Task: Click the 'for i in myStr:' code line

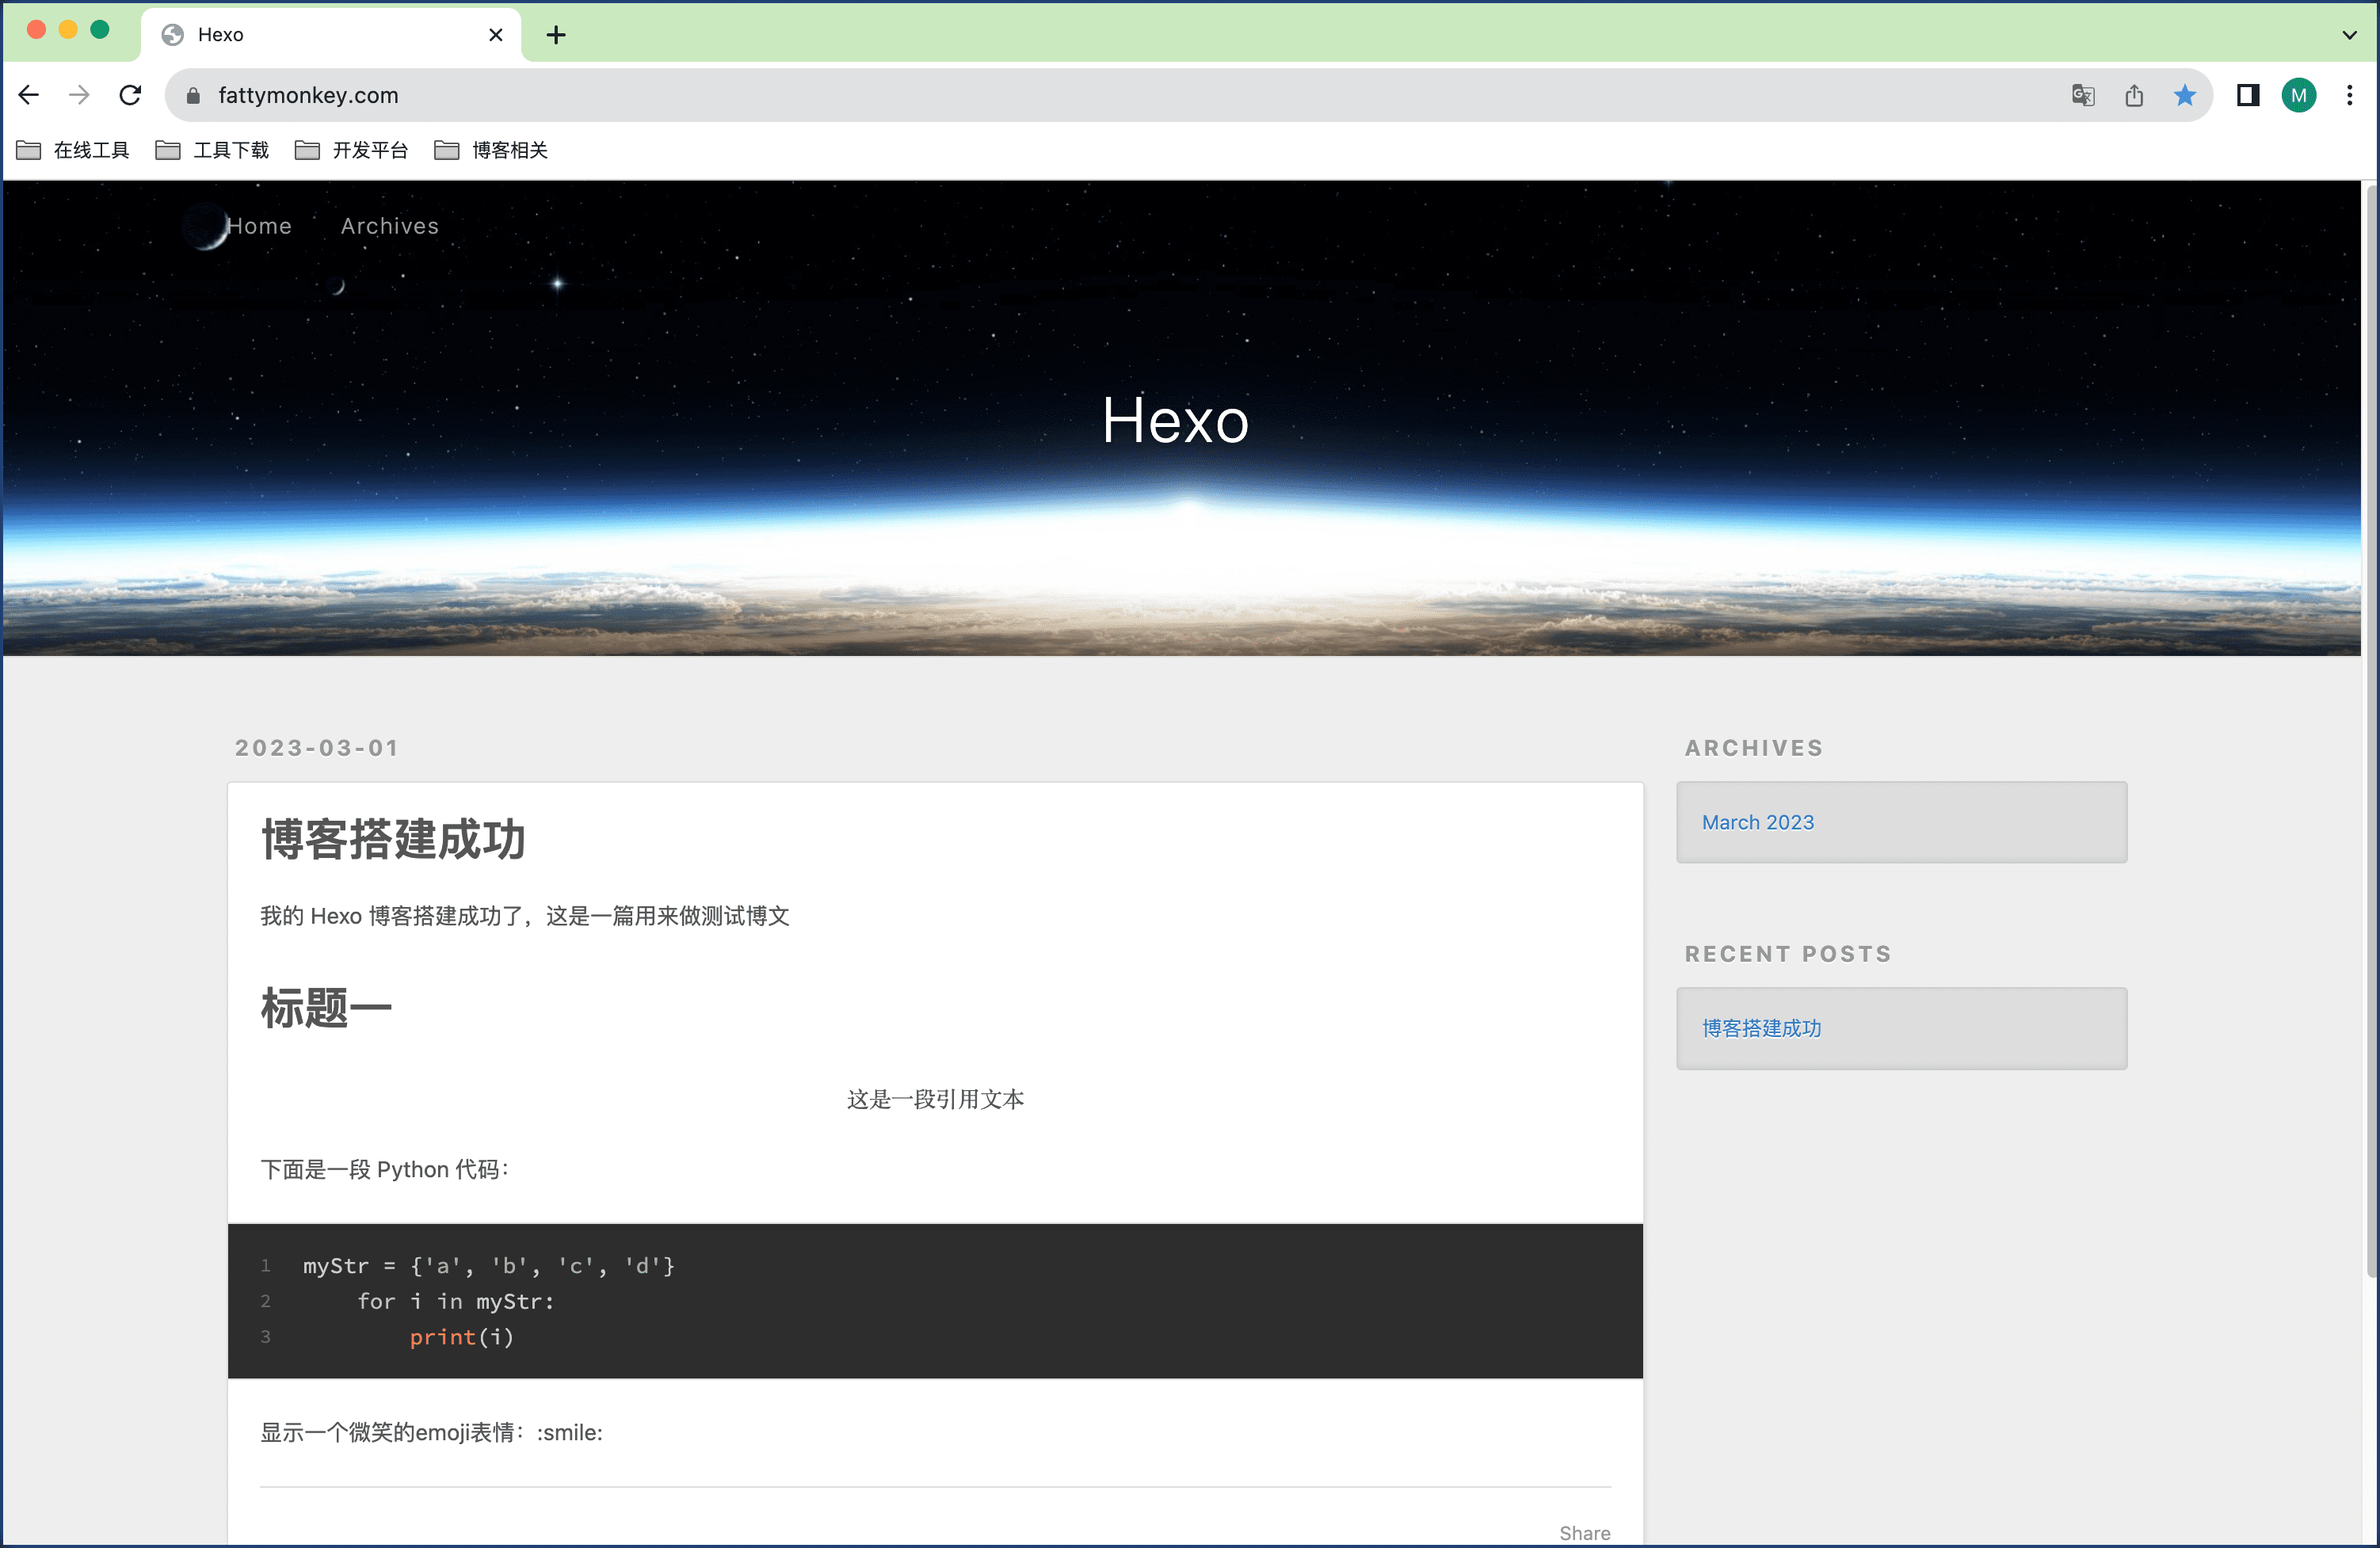Action: pos(455,1301)
